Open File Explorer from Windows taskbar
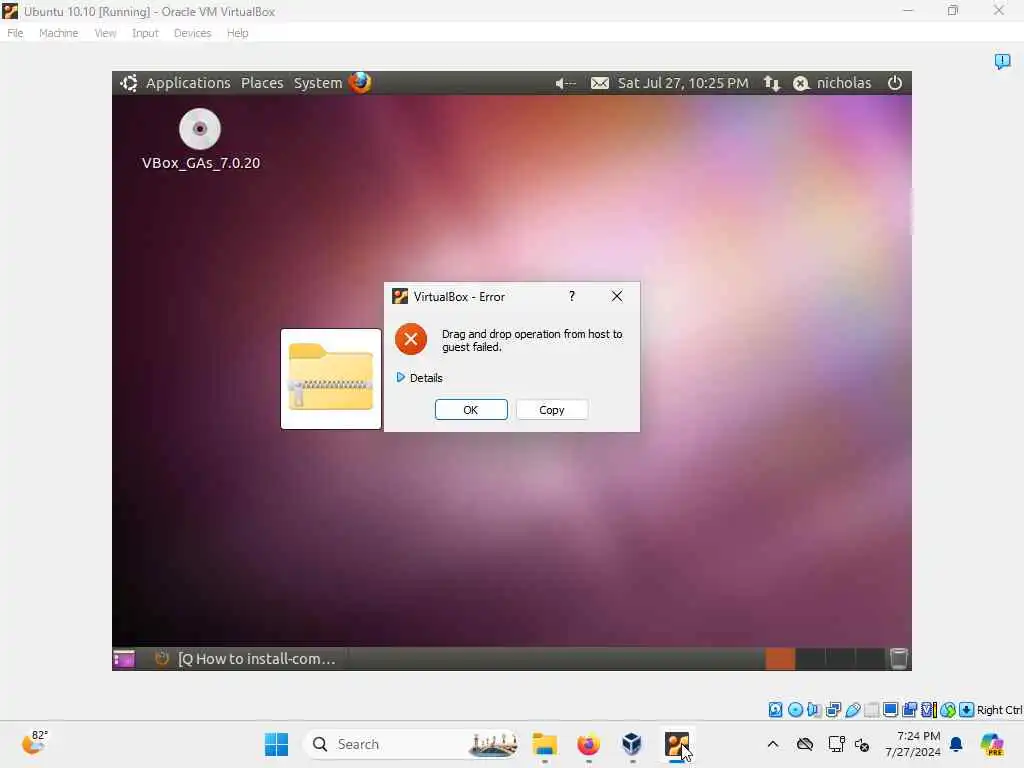The height and width of the screenshot is (768, 1024). [544, 744]
